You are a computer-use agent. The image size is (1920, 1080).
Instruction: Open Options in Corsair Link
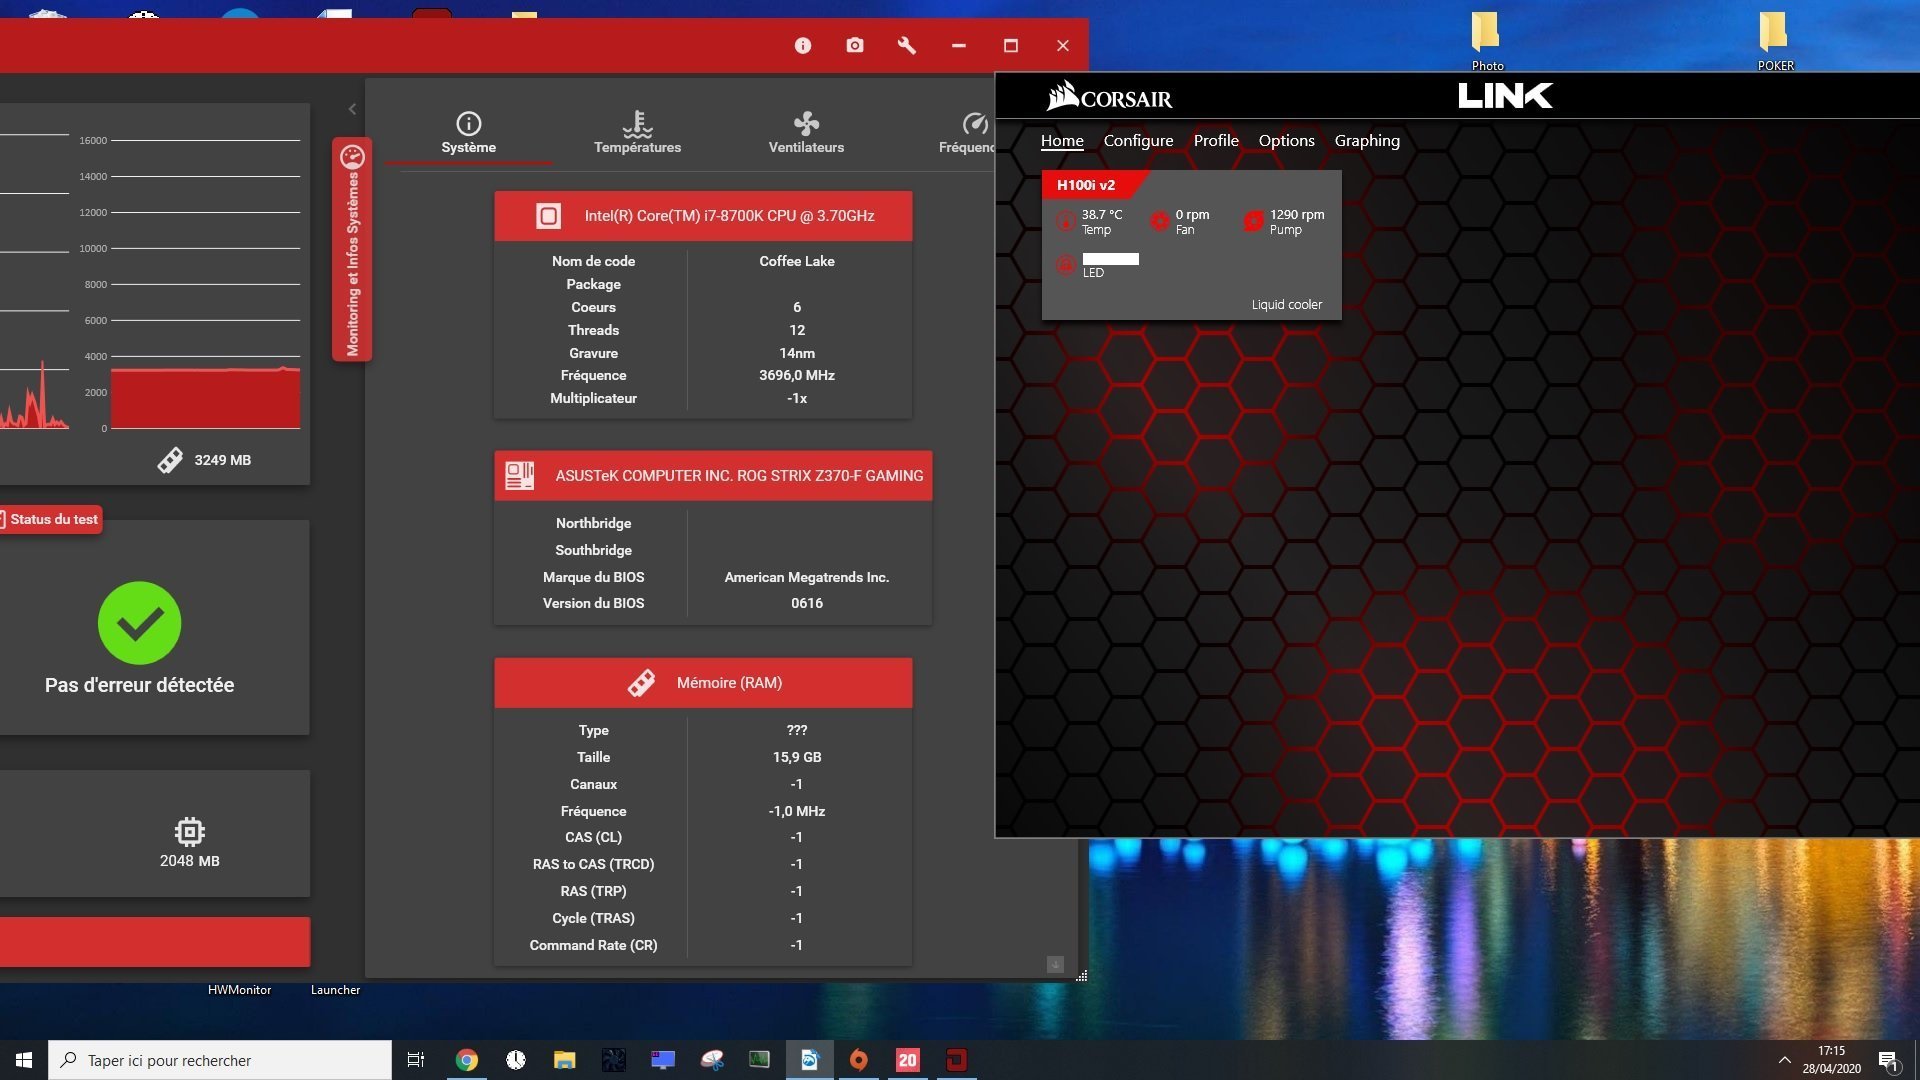click(1286, 141)
